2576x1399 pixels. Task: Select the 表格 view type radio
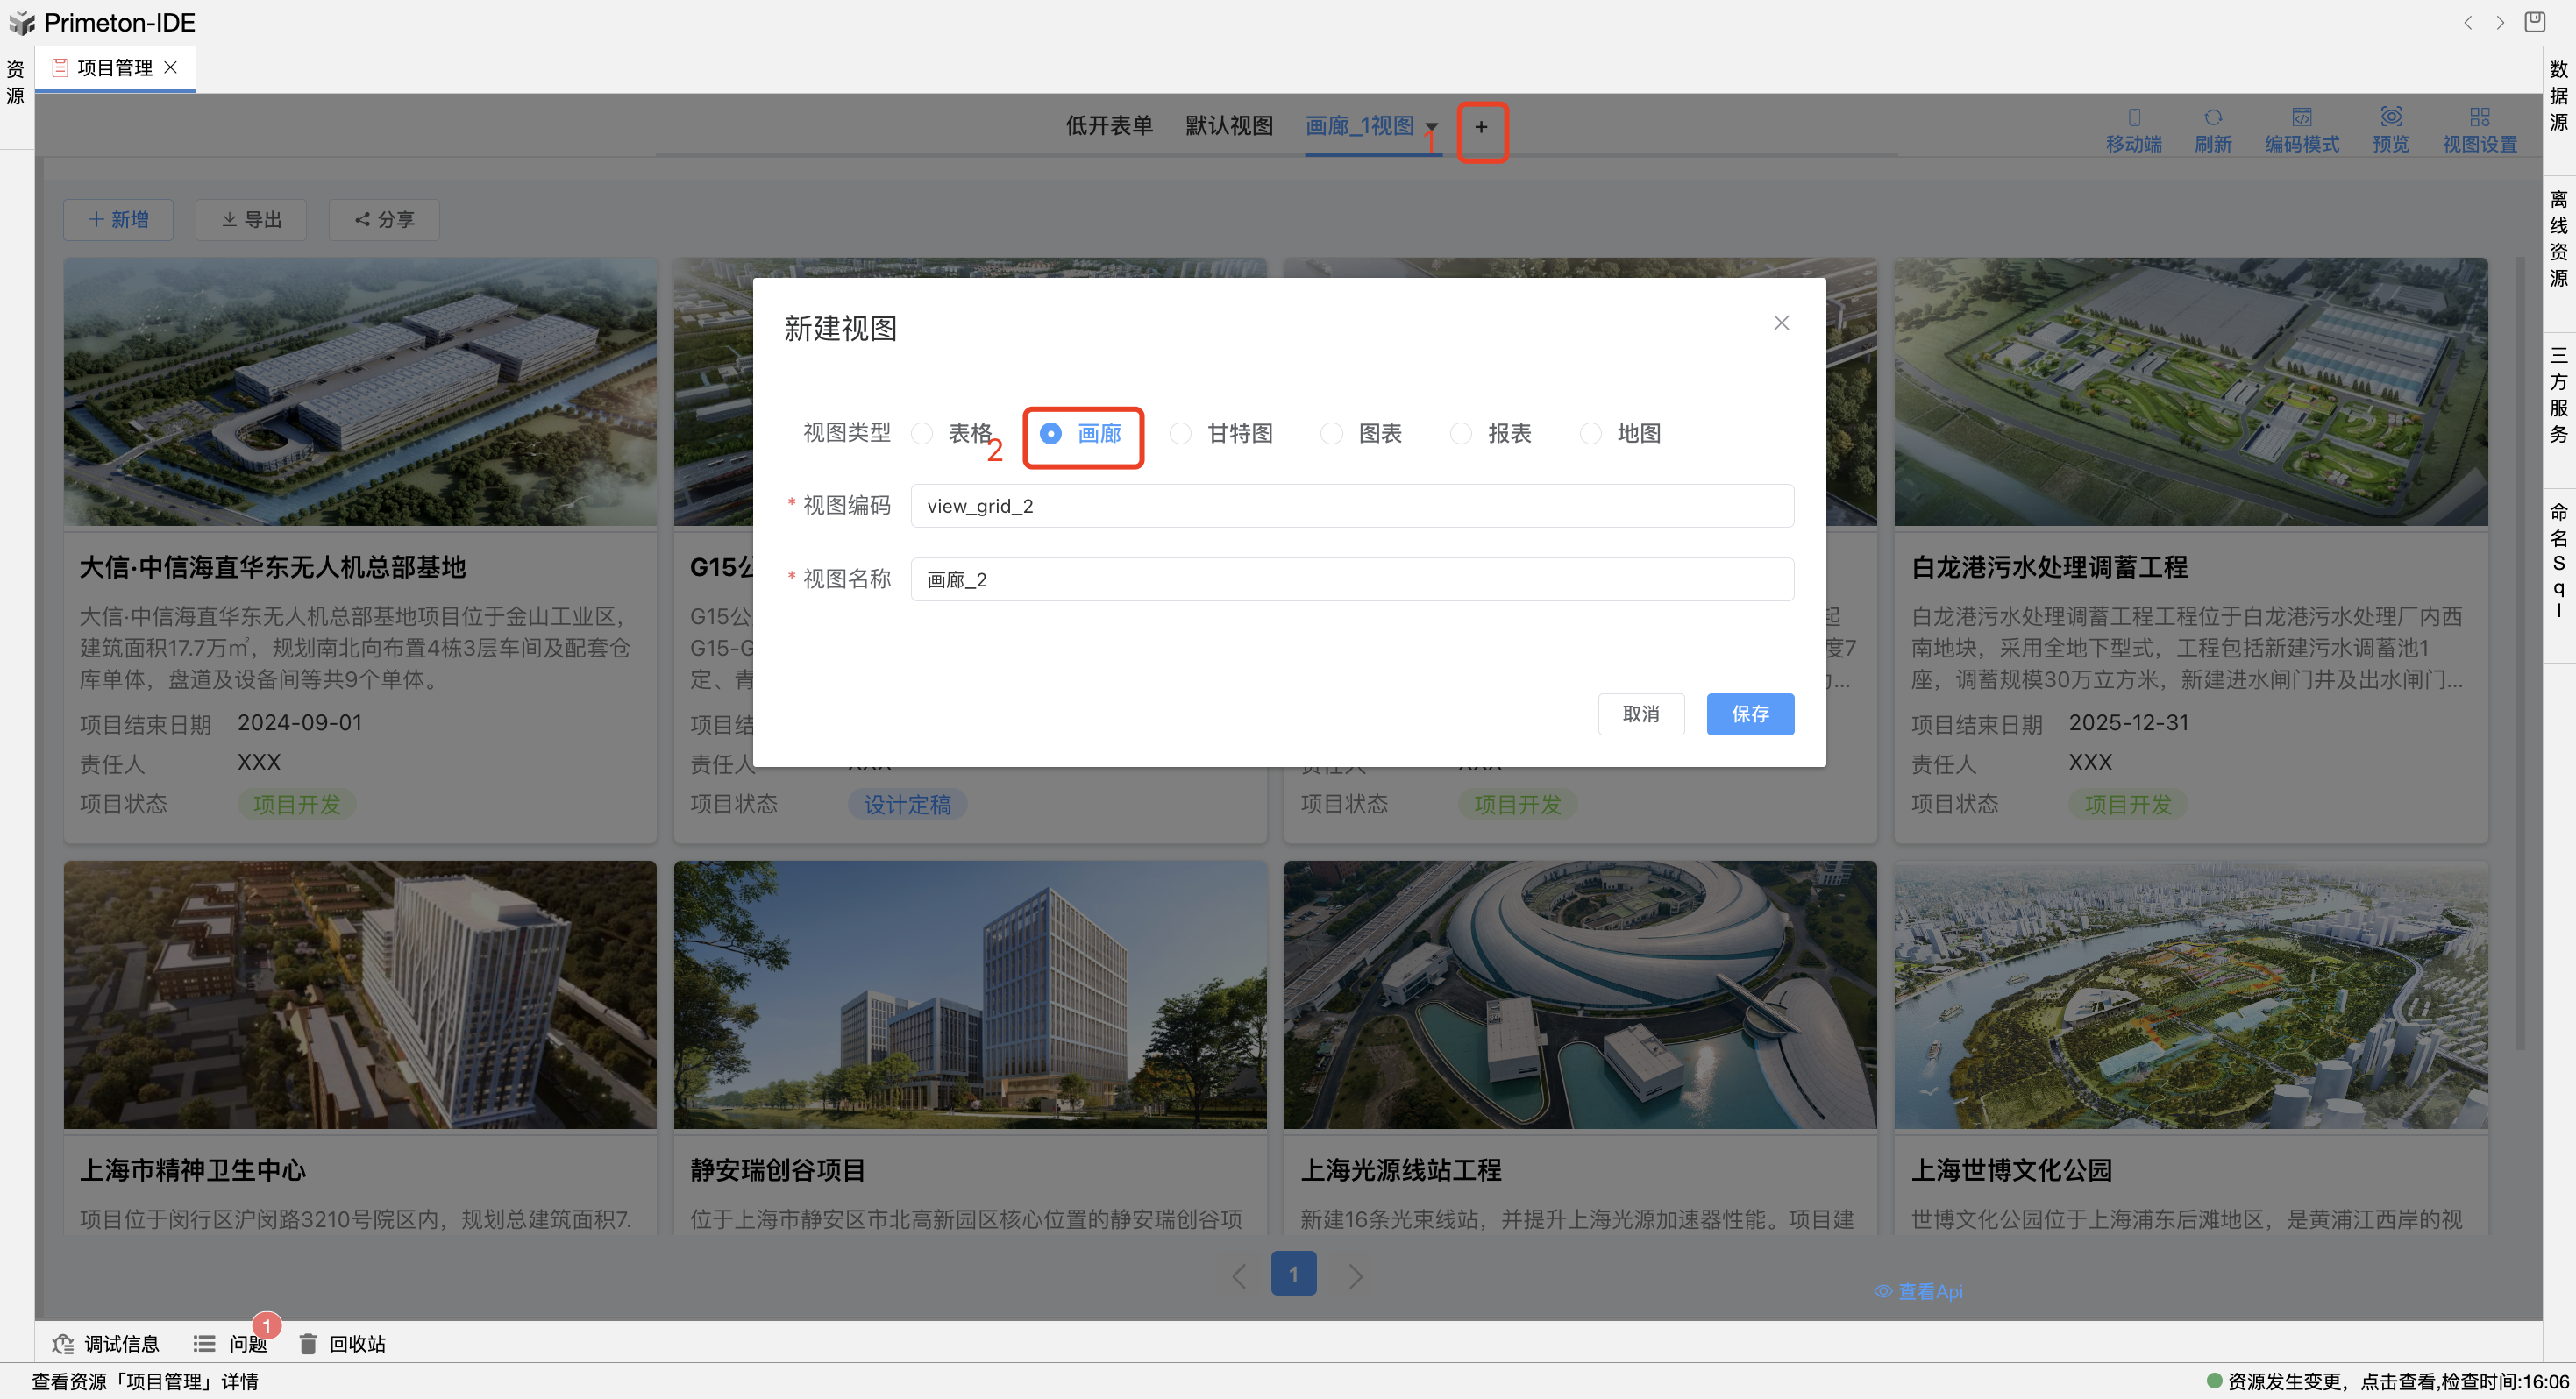point(922,433)
